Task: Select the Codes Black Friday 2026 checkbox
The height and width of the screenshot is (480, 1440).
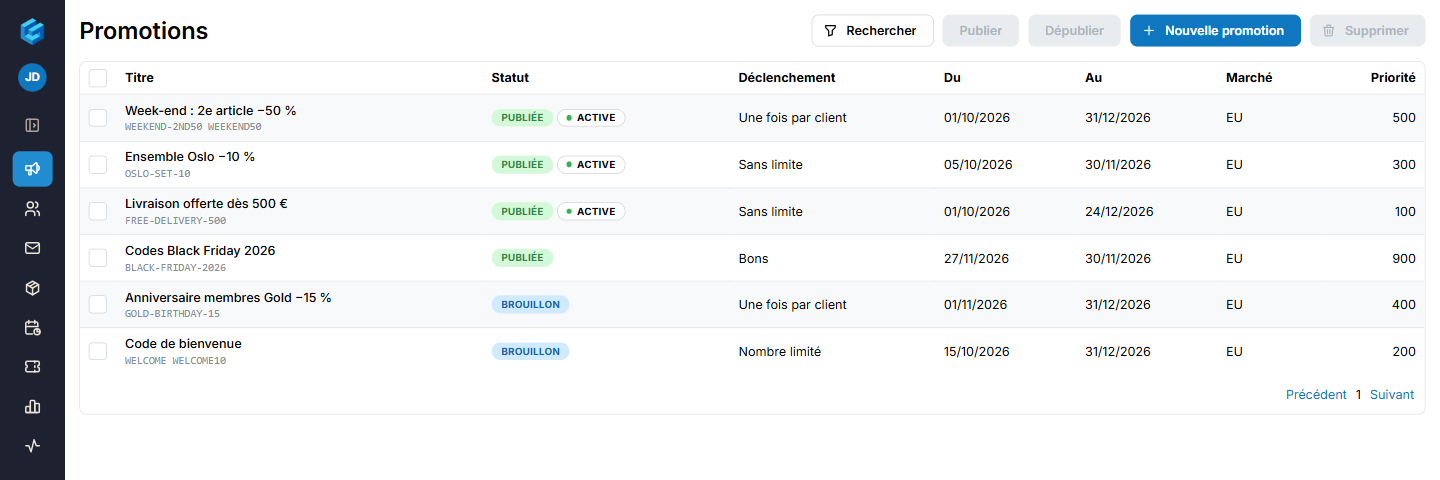Action: 98,258
